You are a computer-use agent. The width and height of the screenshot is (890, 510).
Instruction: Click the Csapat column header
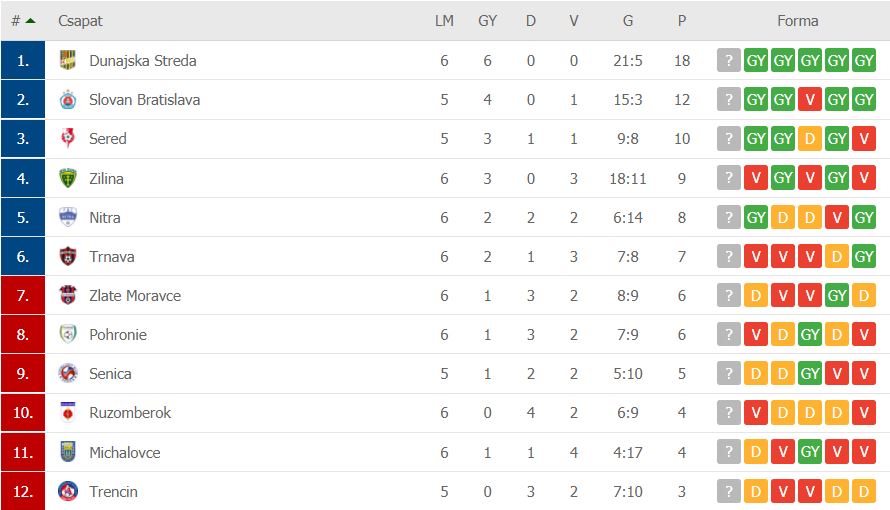coord(80,21)
